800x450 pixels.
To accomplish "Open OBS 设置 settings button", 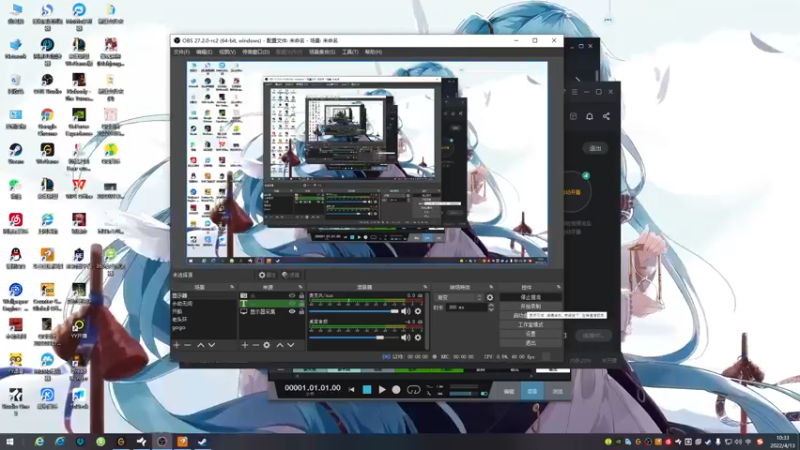I will coord(531,334).
